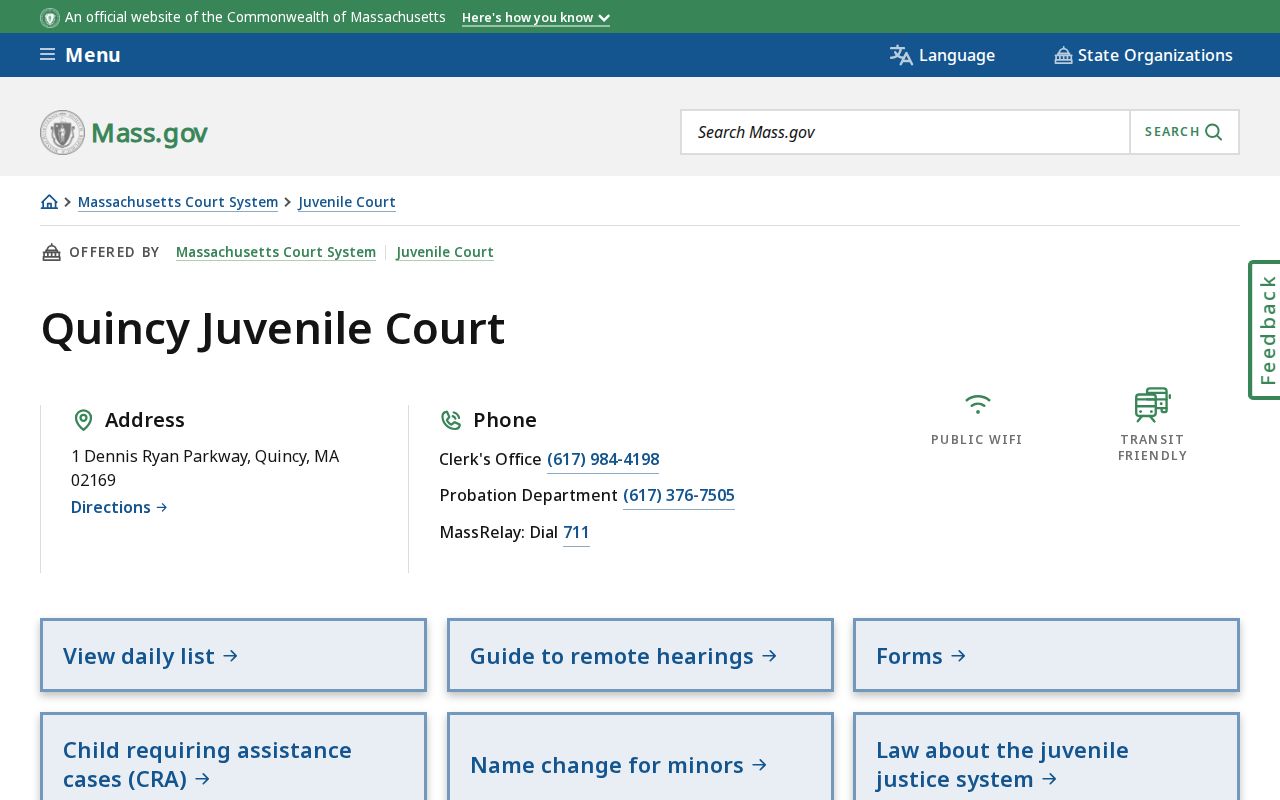Click the Mass.gov logo text
Viewport: 1280px width, 800px height.
tap(149, 133)
